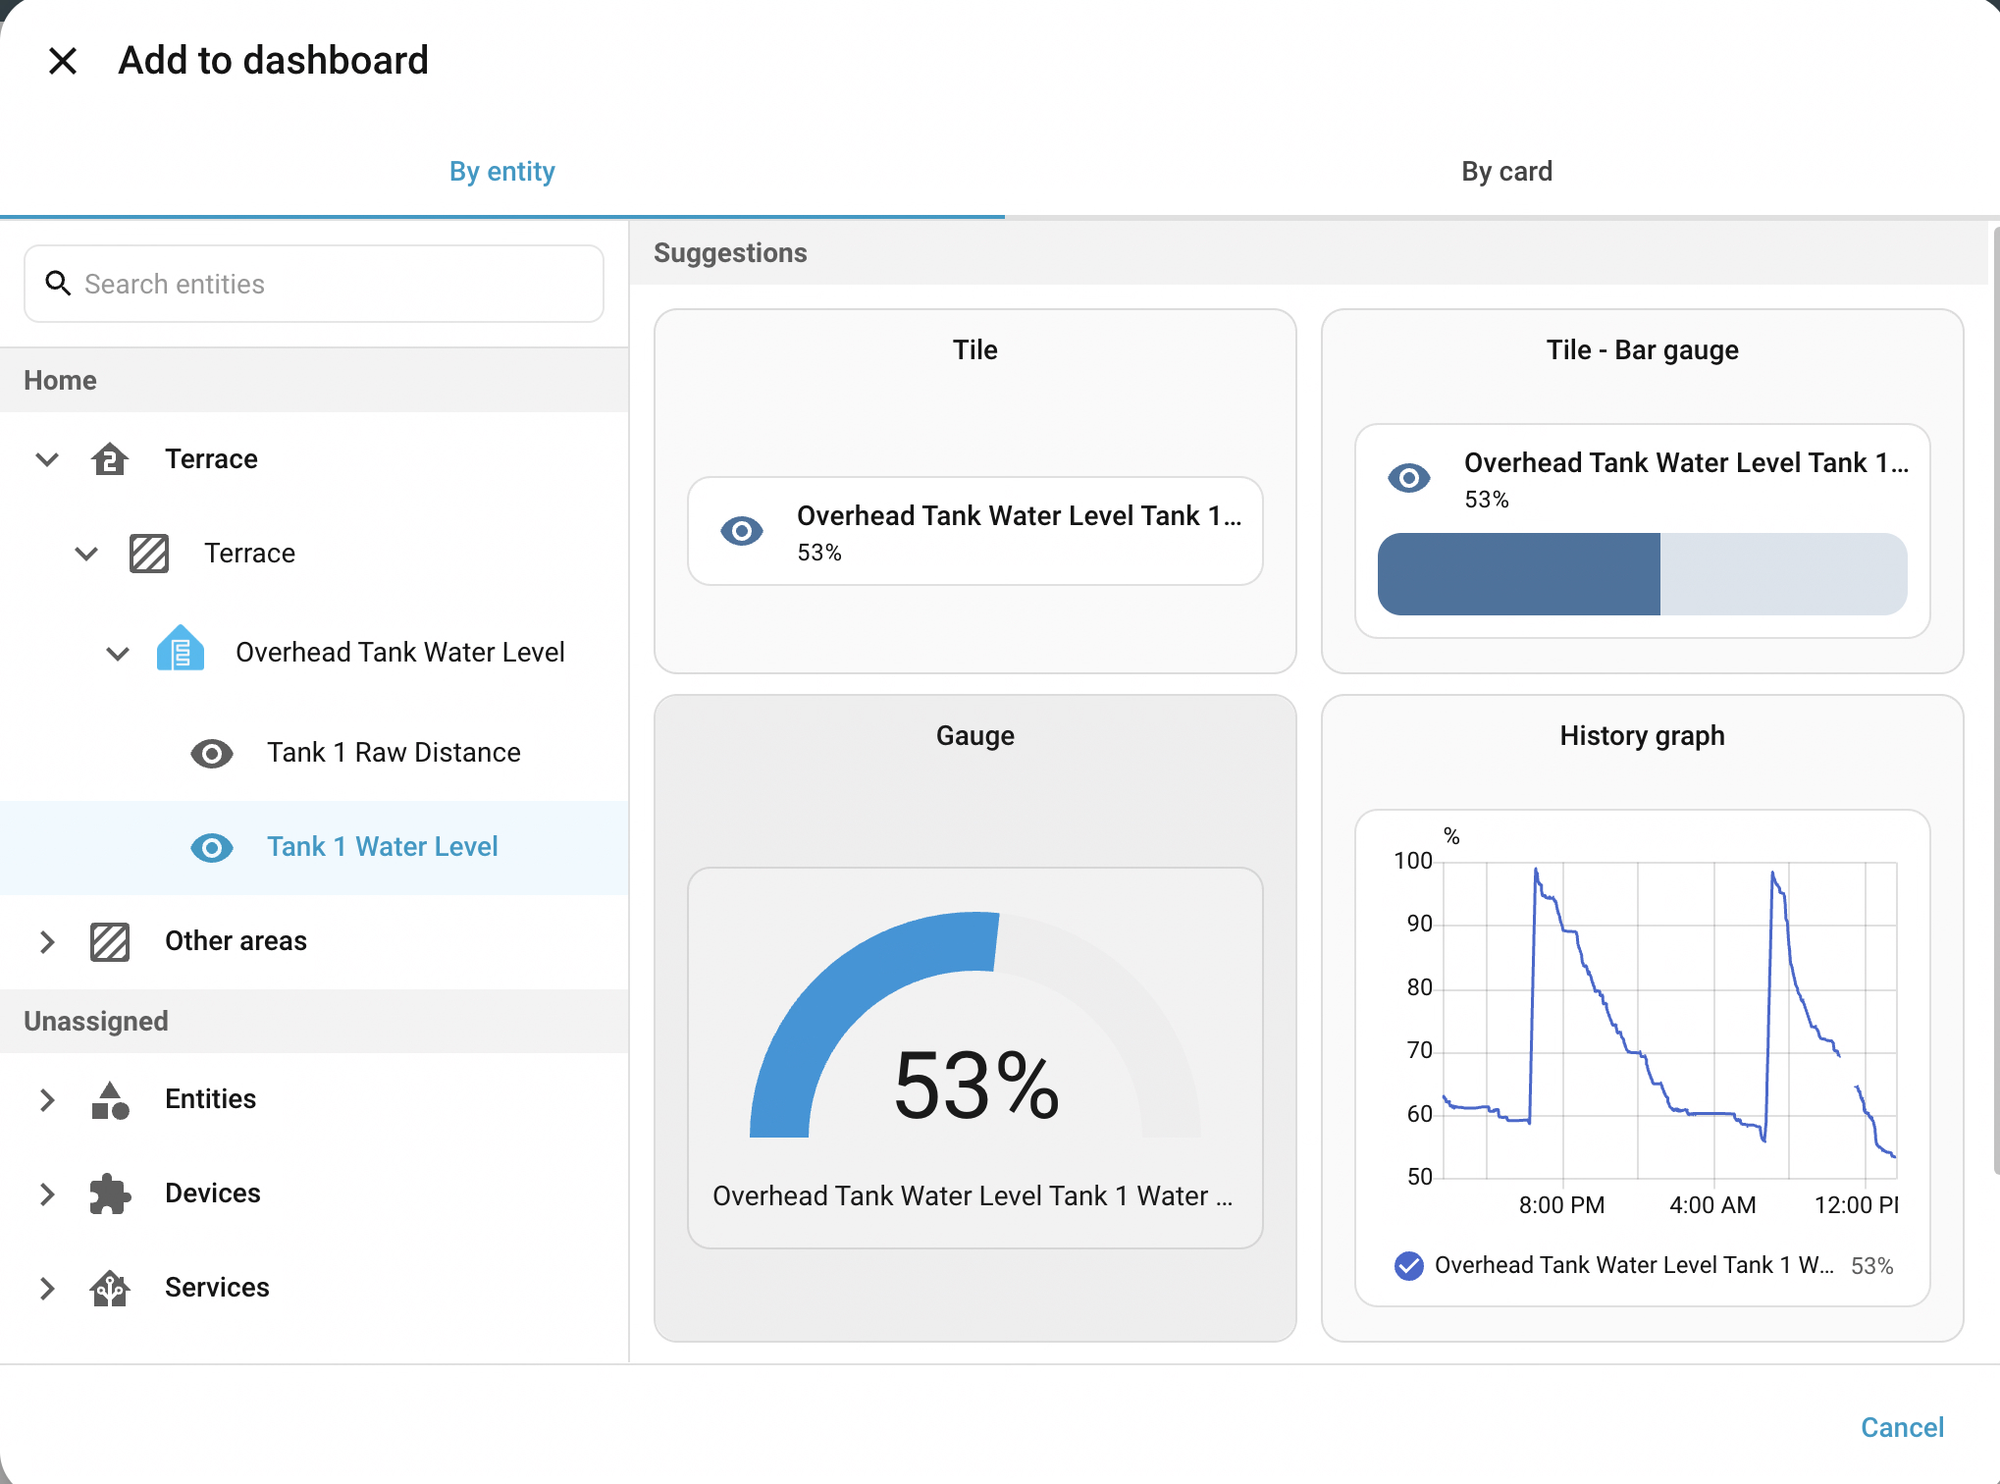Choose the History graph card suggestion
The image size is (2000, 1484).
[x=1642, y=1018]
